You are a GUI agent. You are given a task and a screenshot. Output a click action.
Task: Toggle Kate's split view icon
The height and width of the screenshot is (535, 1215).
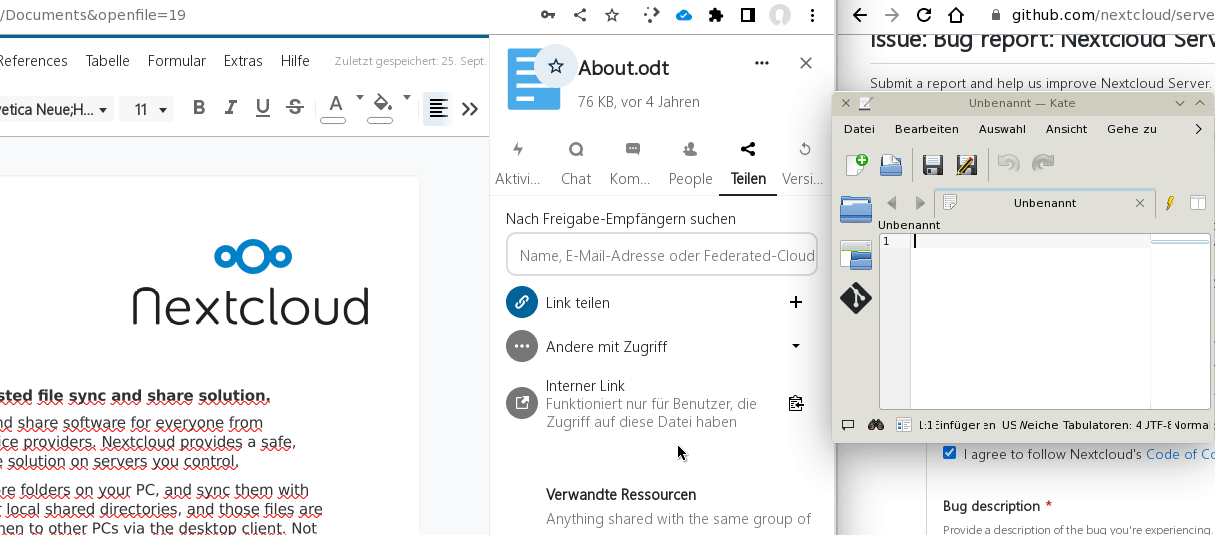point(1197,203)
